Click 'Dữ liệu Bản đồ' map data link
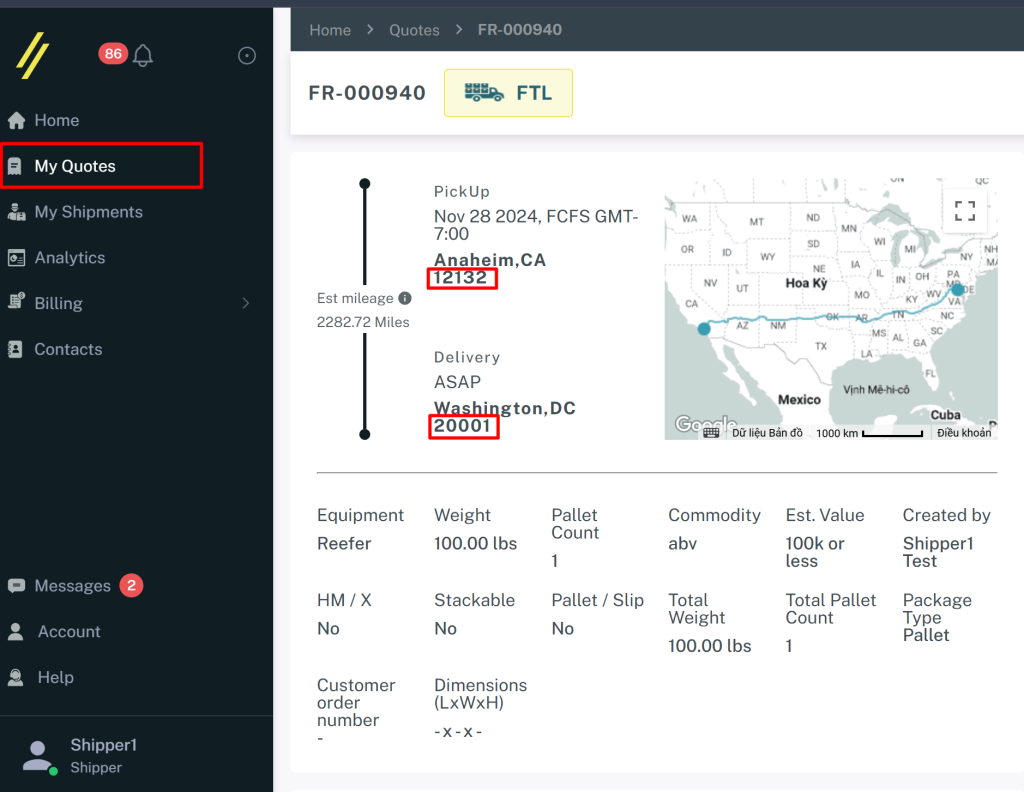The image size is (1024, 792). tap(767, 433)
